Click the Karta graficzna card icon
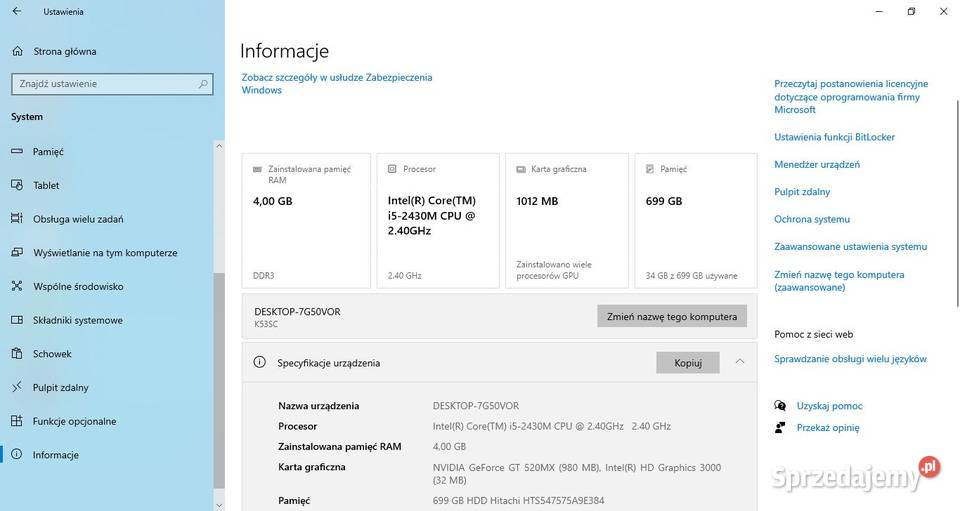 point(521,169)
